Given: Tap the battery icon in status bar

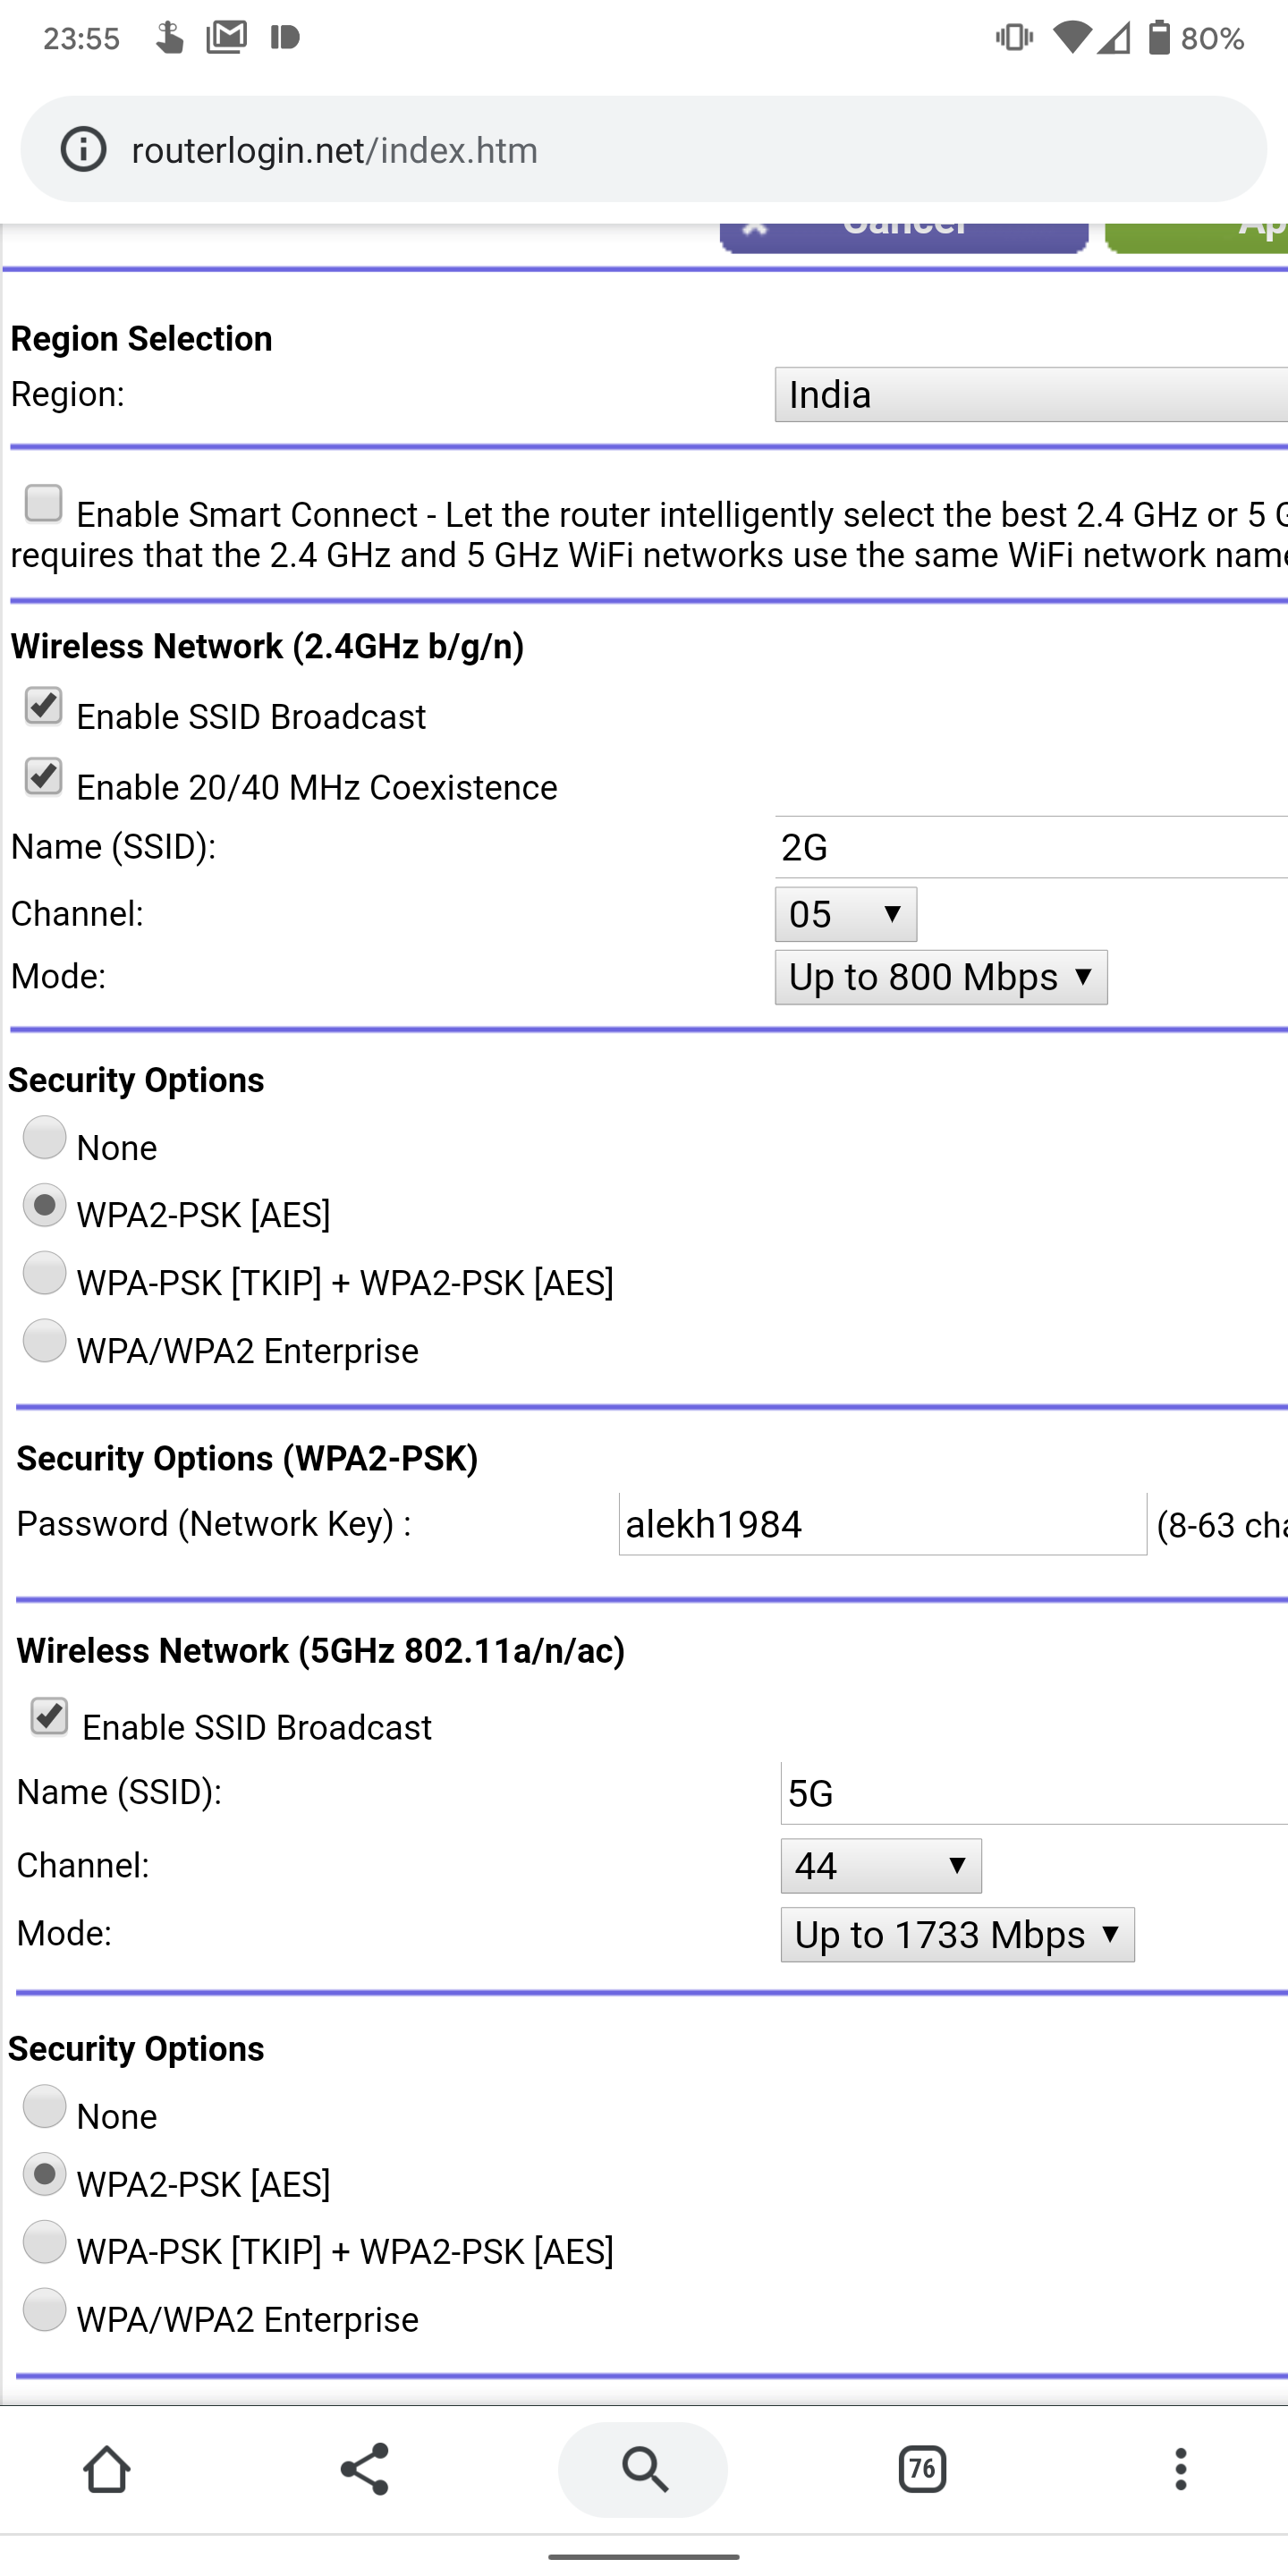Looking at the screenshot, I should [1159, 38].
